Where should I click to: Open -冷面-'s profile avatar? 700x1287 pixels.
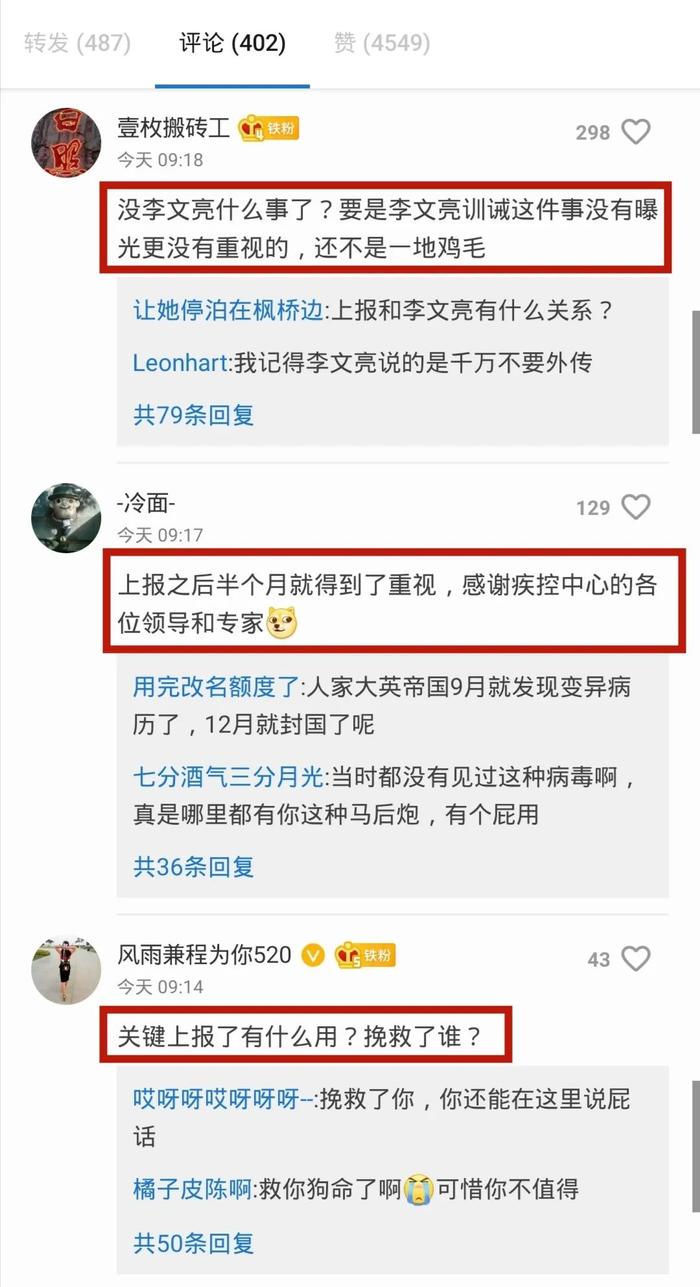pos(67,518)
